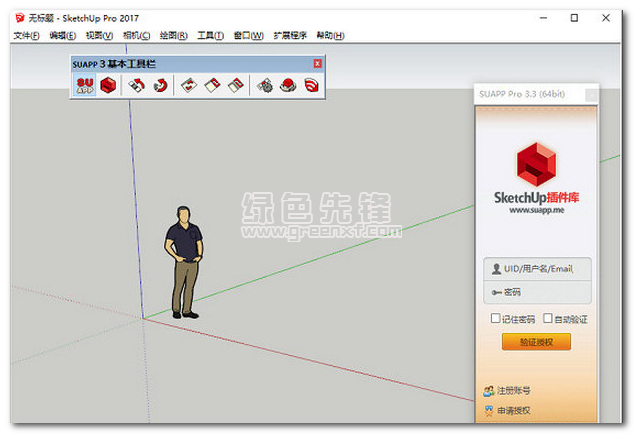Click the www.suapp.me link text

(x=537, y=210)
